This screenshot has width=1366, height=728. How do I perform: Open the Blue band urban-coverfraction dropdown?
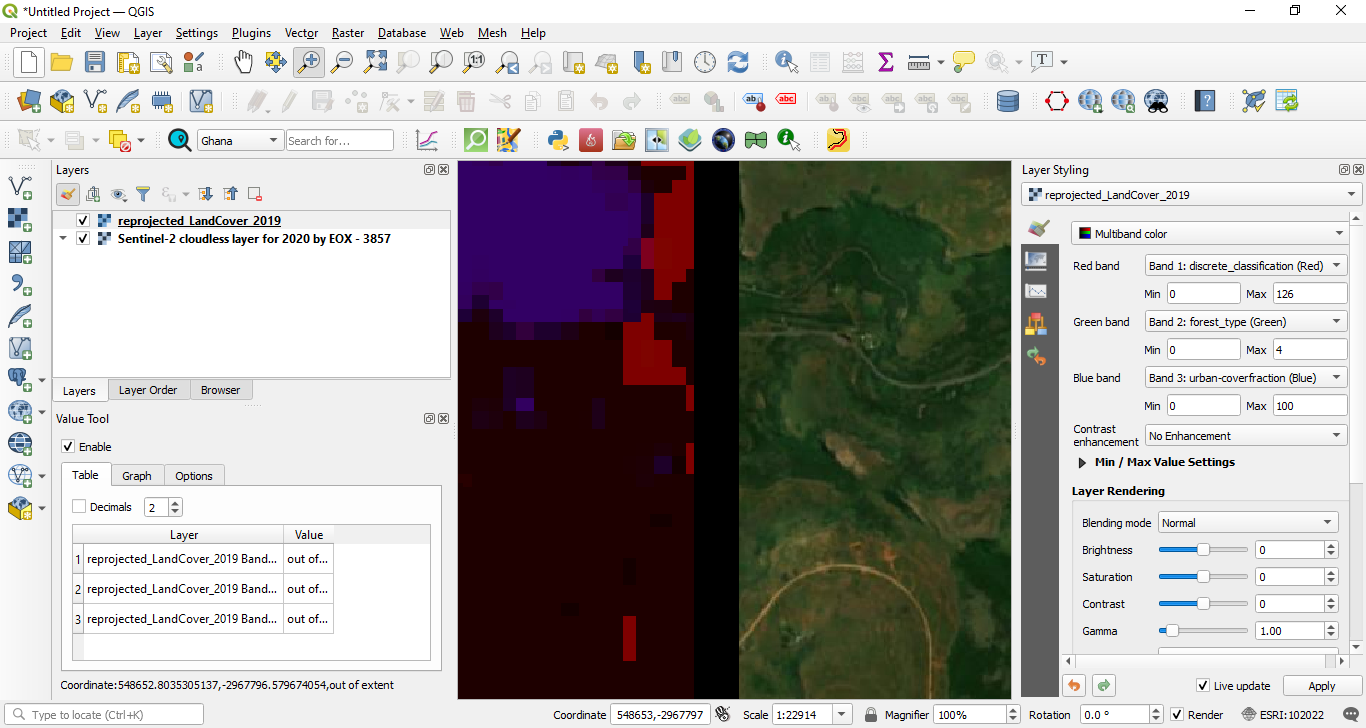[x=1246, y=378]
